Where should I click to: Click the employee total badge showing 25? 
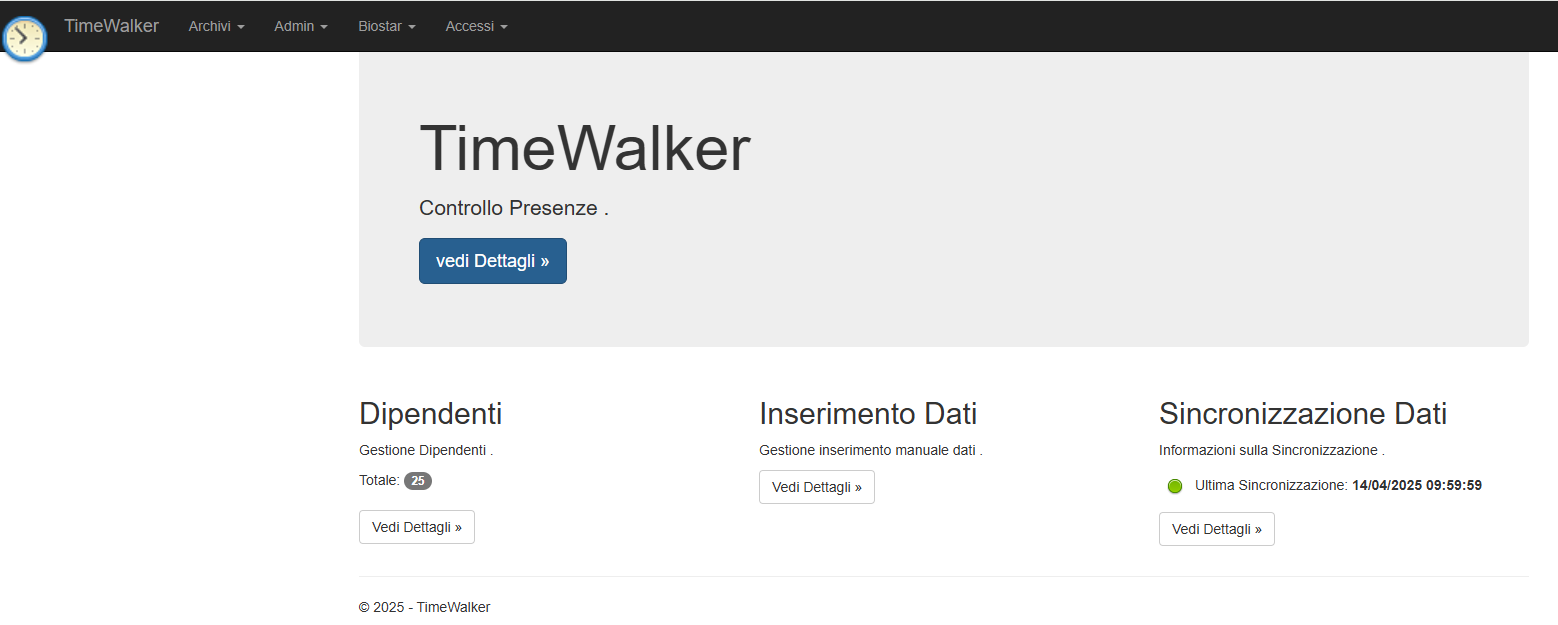(x=418, y=481)
